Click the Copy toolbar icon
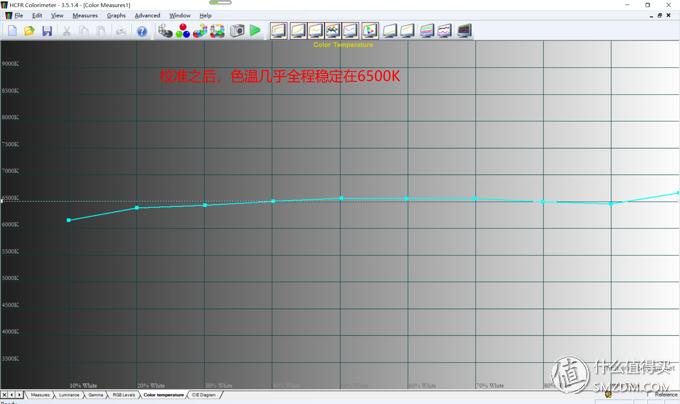Screen dimensions: 680x404 (x=84, y=31)
